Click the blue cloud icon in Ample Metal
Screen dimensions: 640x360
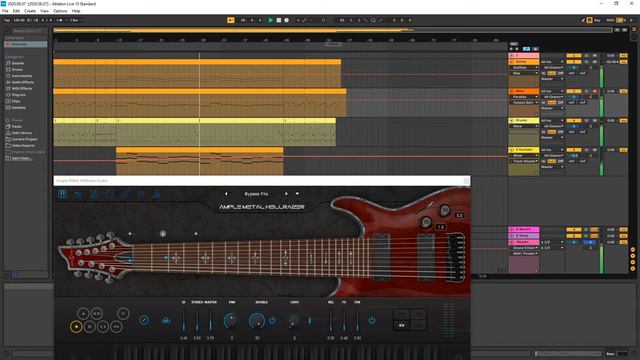point(166,320)
